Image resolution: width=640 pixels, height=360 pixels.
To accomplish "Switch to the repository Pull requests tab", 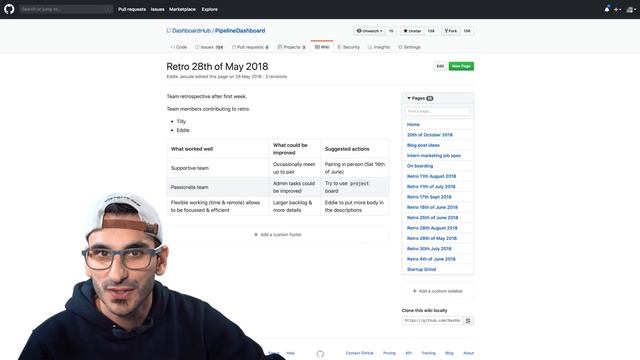I will coord(250,47).
